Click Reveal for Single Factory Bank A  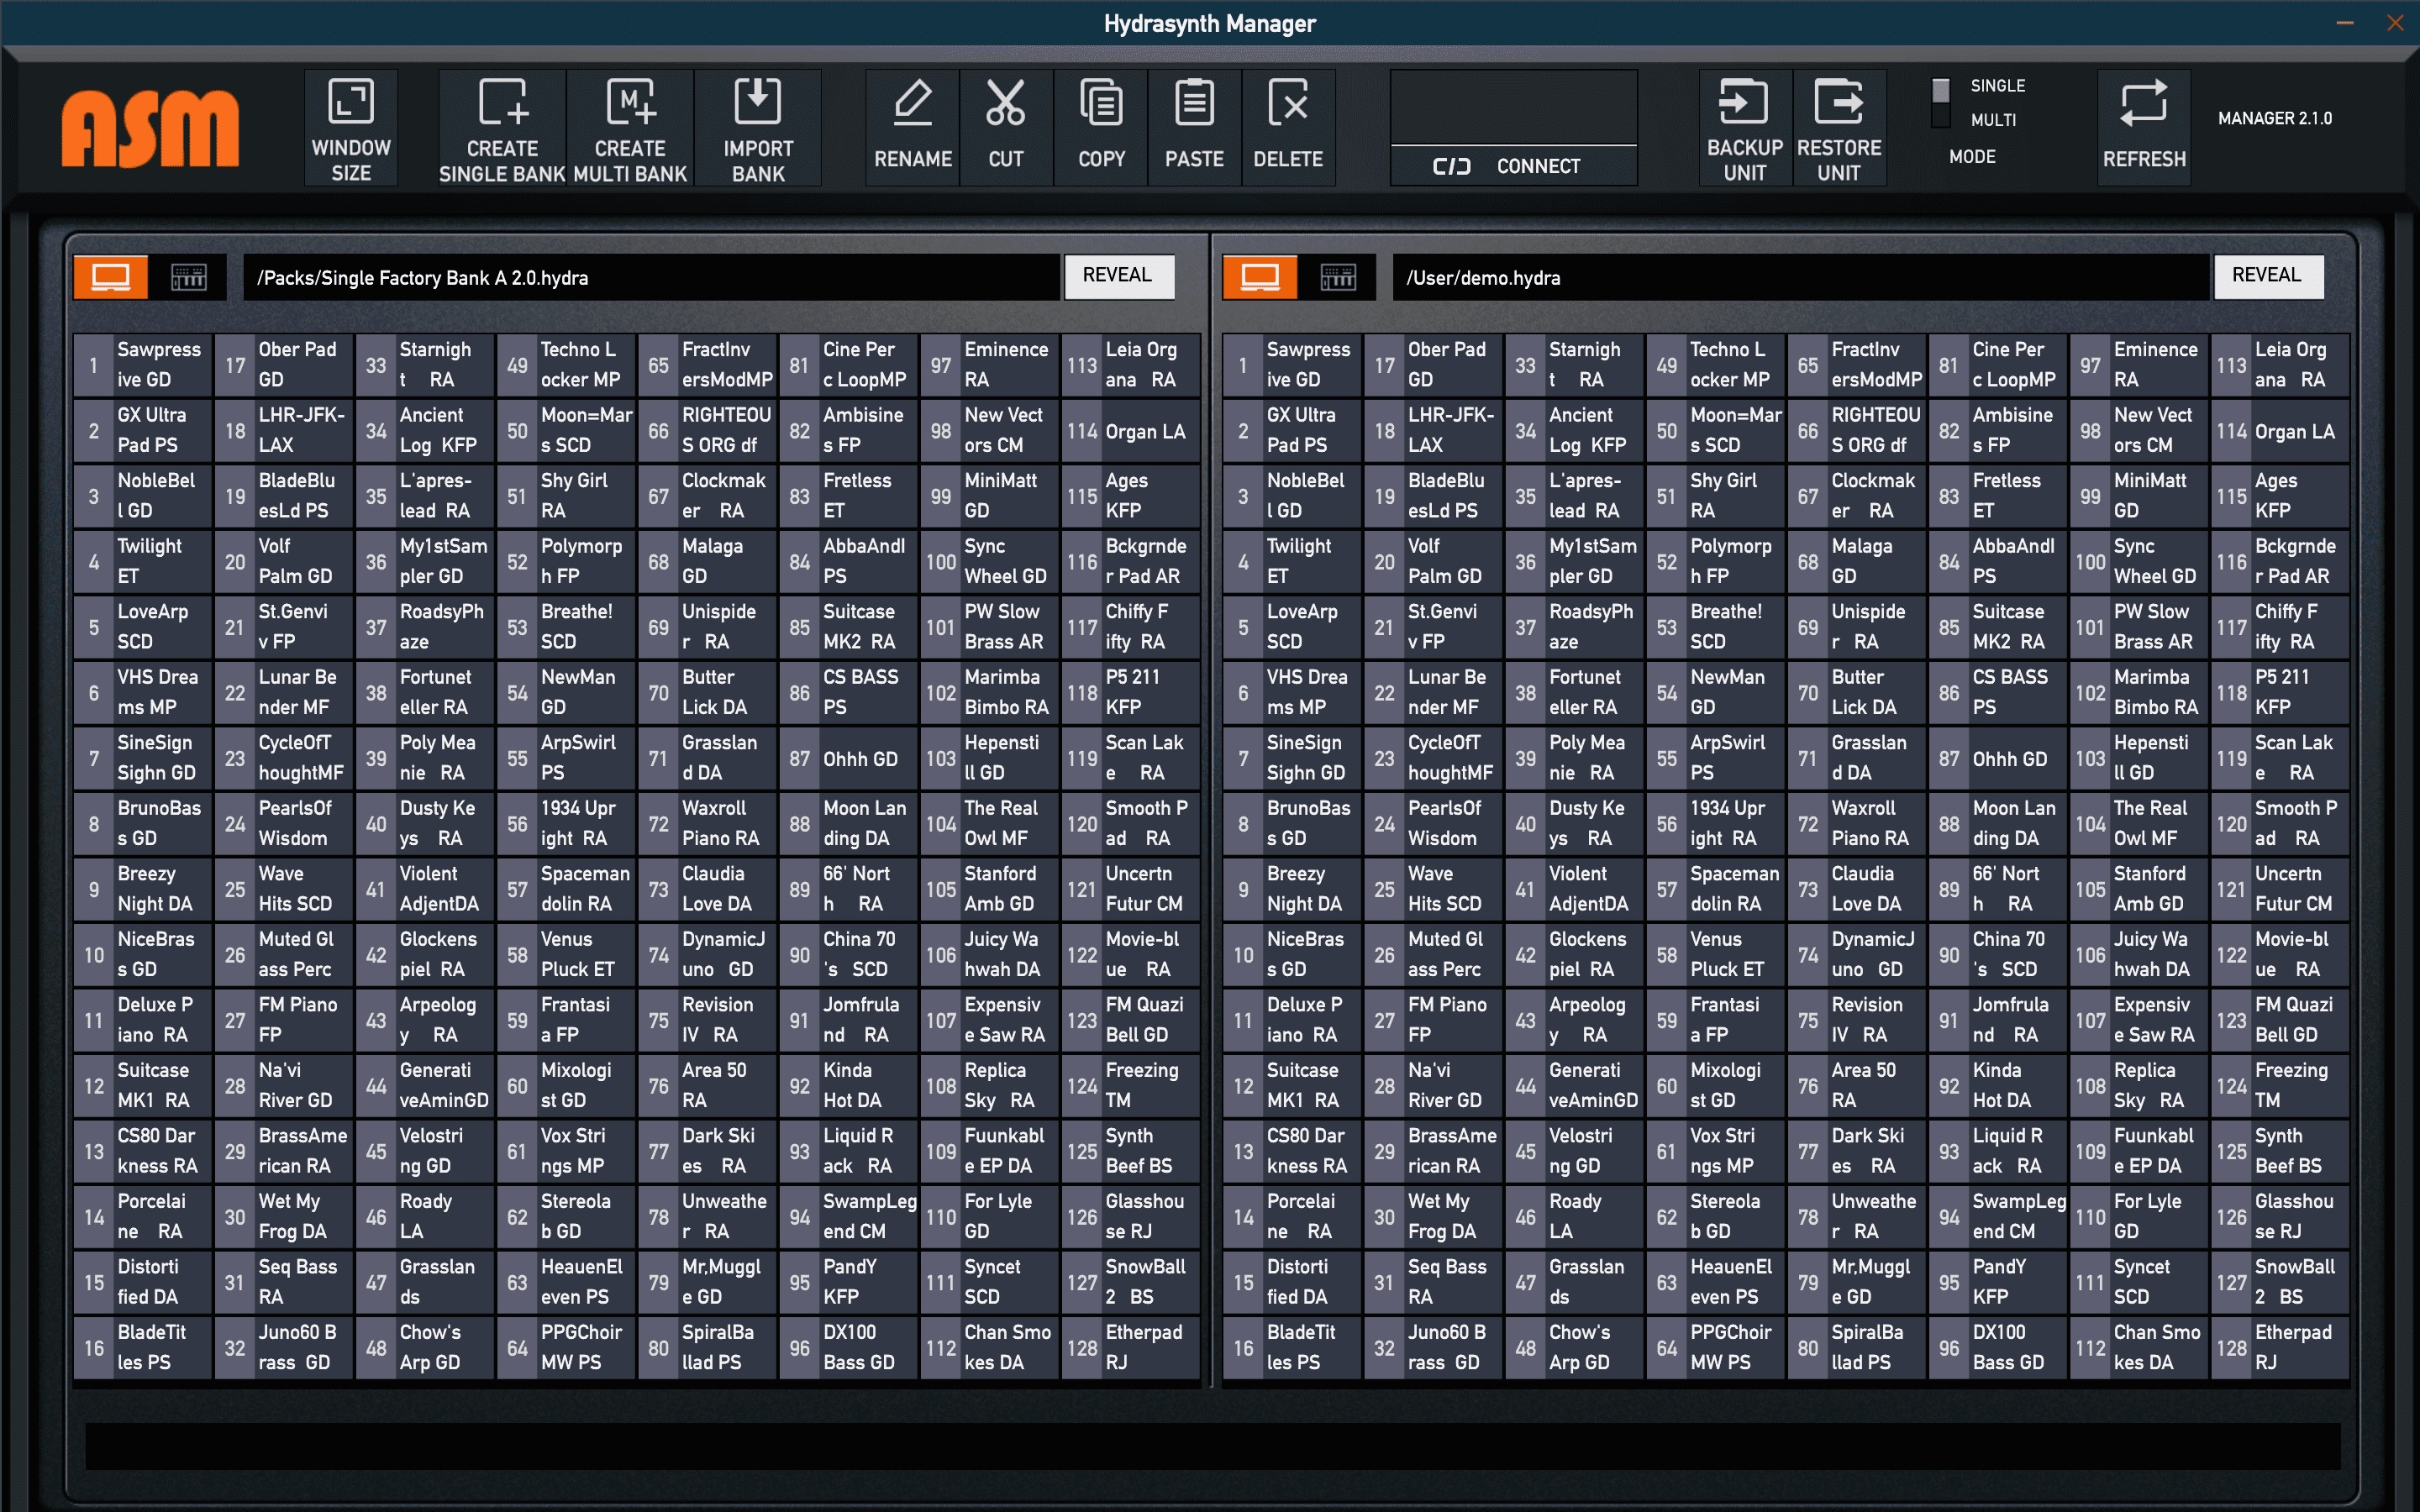click(x=1118, y=276)
